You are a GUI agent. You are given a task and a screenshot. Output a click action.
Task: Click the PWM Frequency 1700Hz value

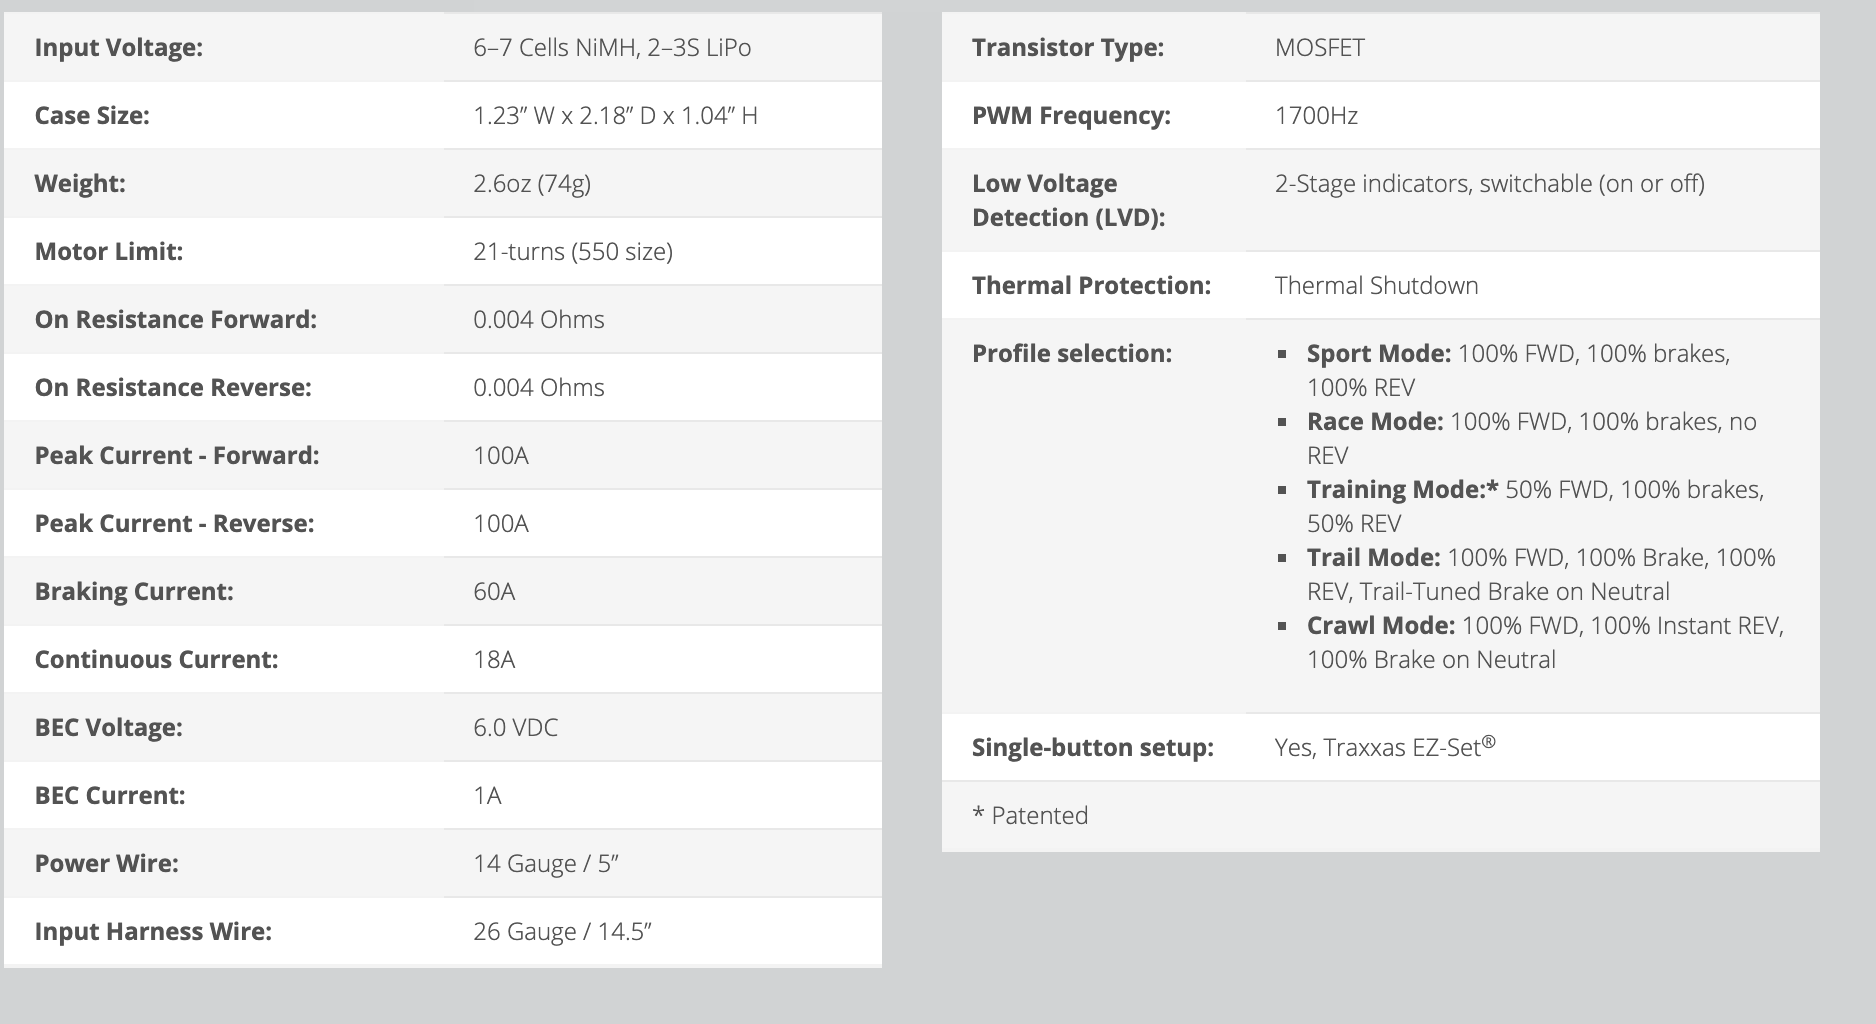tap(1316, 115)
